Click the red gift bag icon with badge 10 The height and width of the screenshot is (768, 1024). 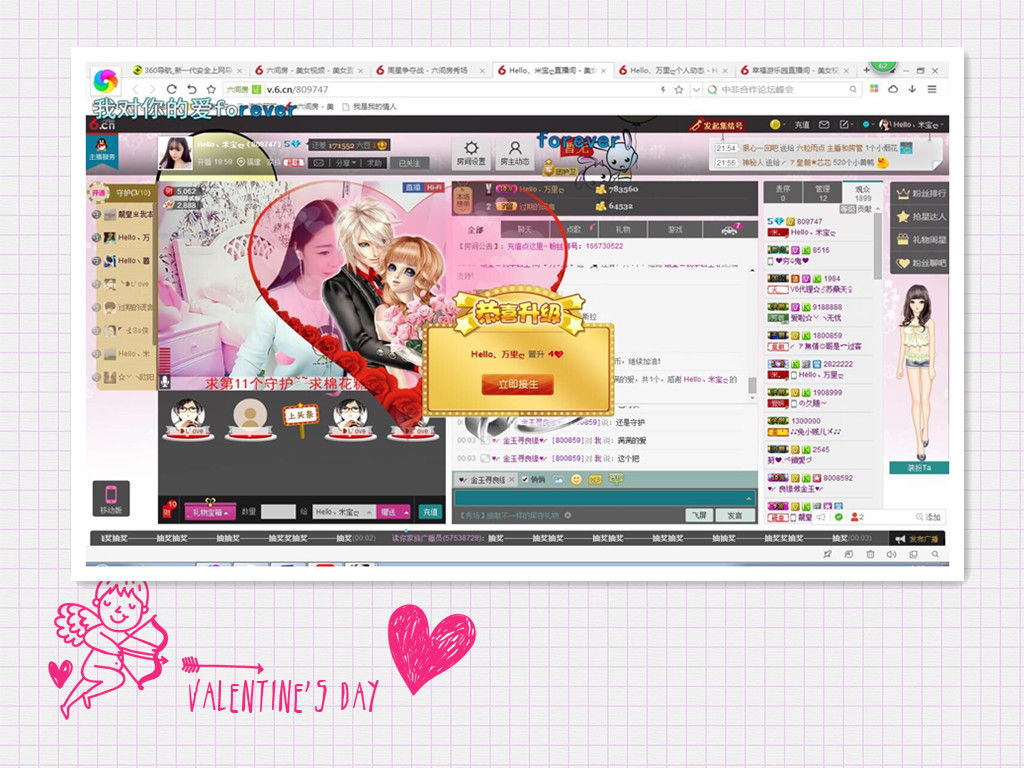coord(169,509)
